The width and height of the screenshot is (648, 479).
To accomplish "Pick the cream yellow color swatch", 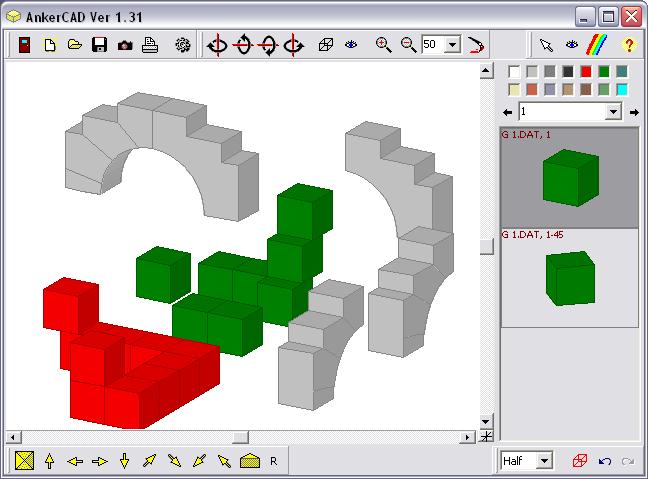I will pyautogui.click(x=514, y=90).
